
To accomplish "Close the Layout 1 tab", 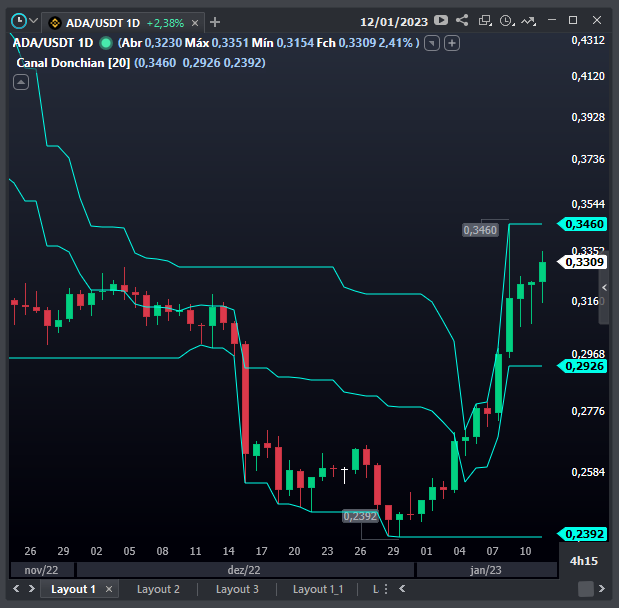I will 109,589.
